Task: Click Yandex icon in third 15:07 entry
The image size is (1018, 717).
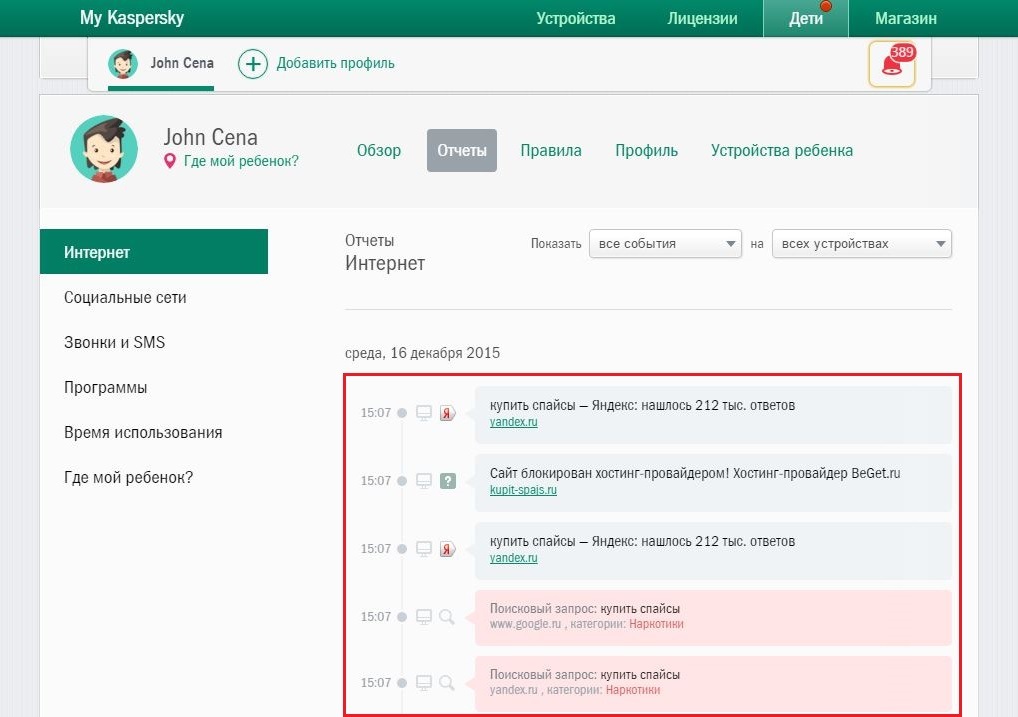Action: [x=447, y=549]
